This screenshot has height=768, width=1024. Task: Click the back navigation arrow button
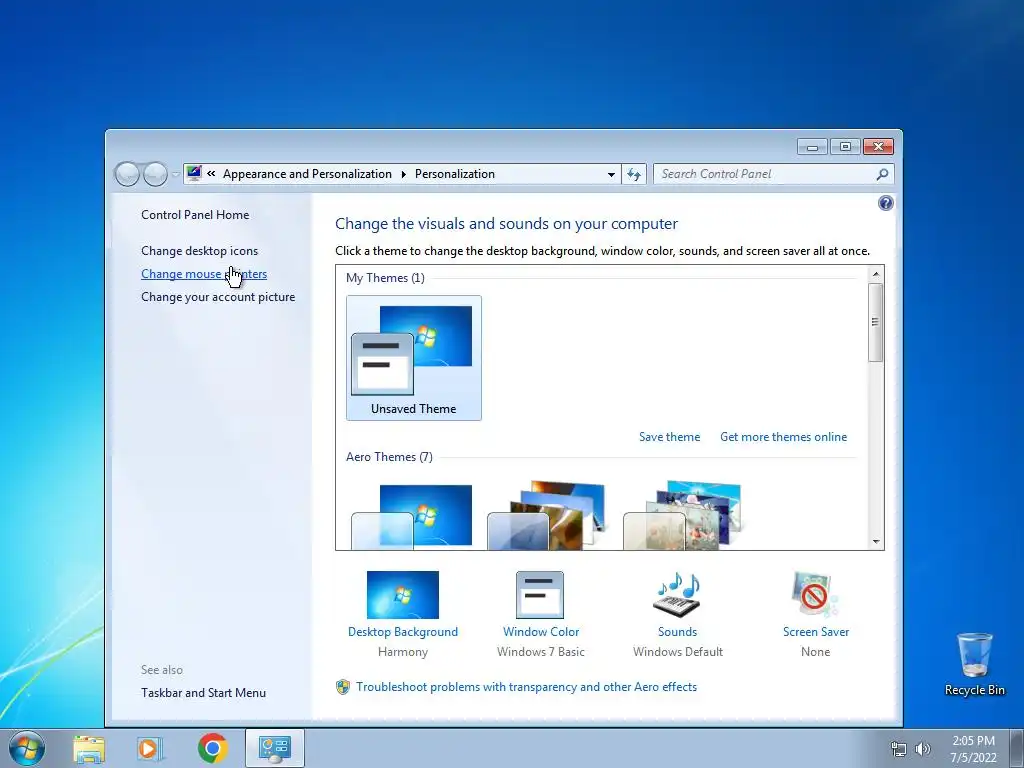click(x=127, y=174)
